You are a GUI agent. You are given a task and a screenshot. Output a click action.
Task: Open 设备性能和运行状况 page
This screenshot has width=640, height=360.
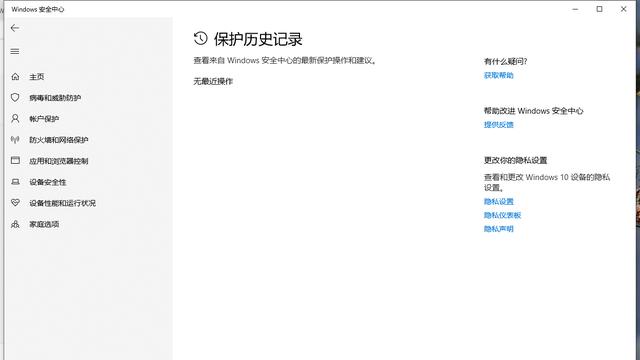[x=62, y=203]
